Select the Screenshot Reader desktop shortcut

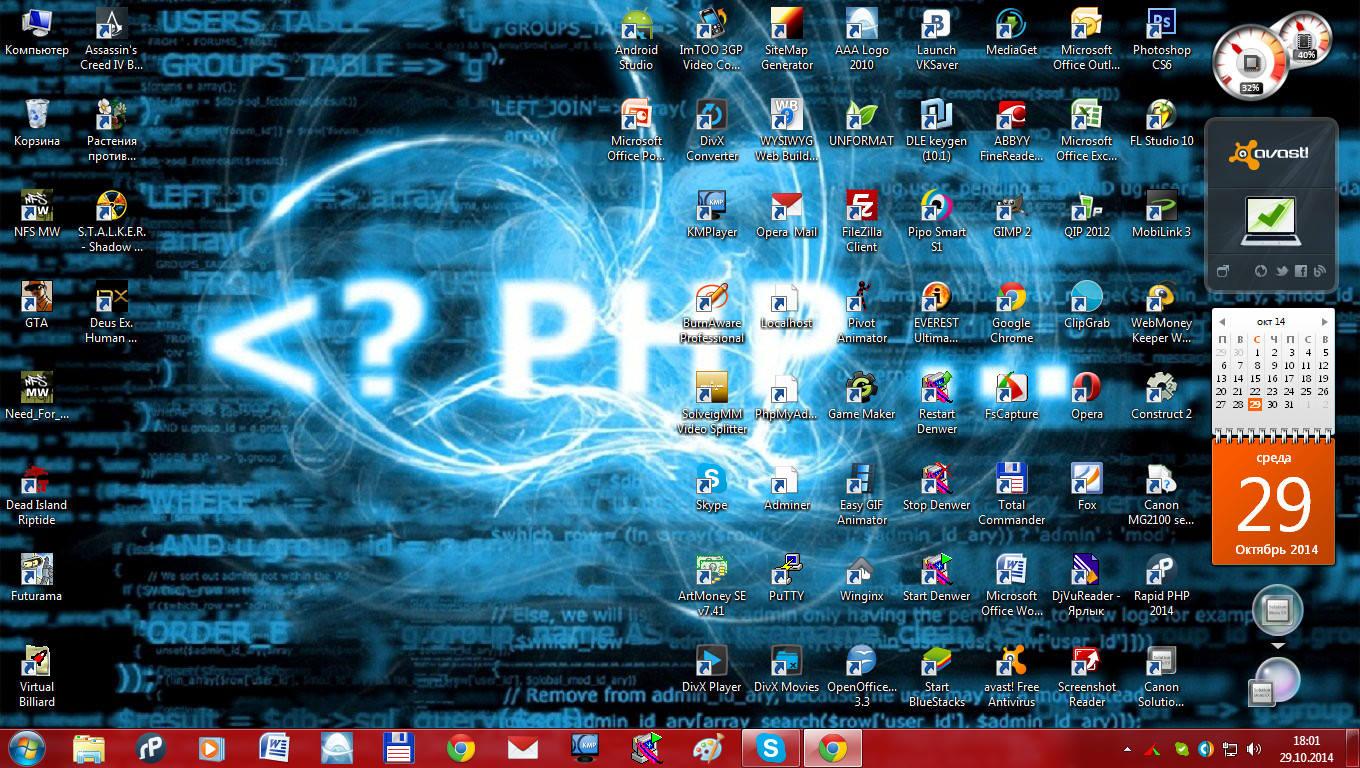pos(1086,677)
